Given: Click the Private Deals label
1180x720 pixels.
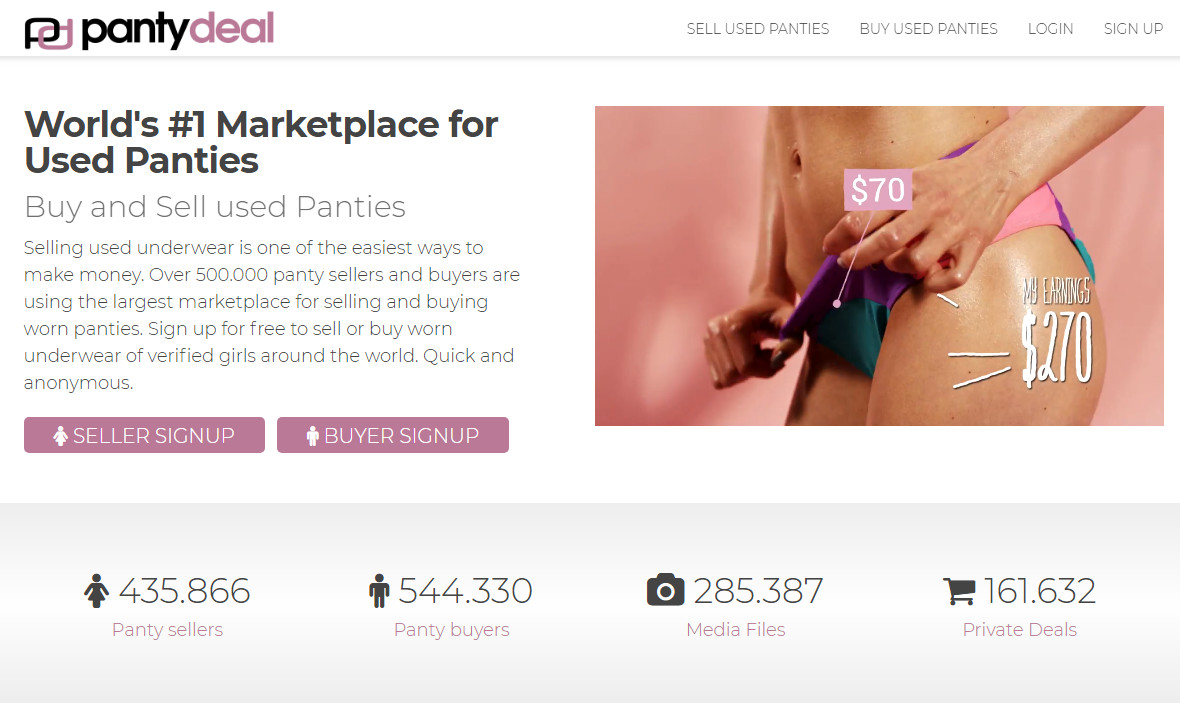Looking at the screenshot, I should tap(1019, 630).
